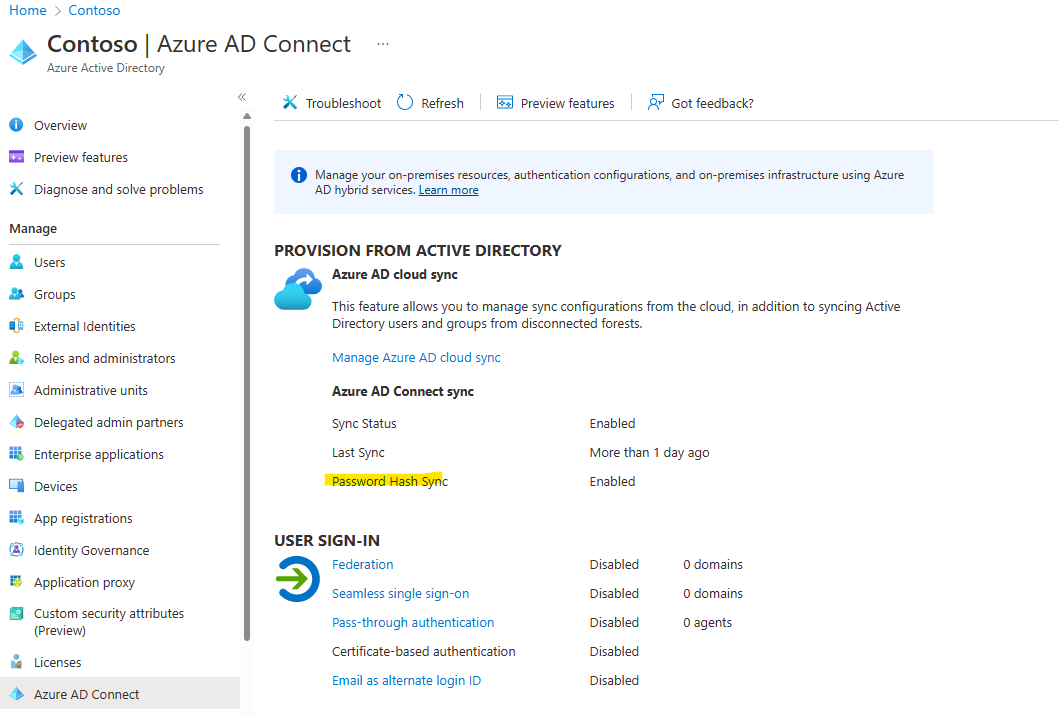The image size is (1059, 716).
Task: Select the Groups icon in the sidebar
Action: (x=22, y=294)
